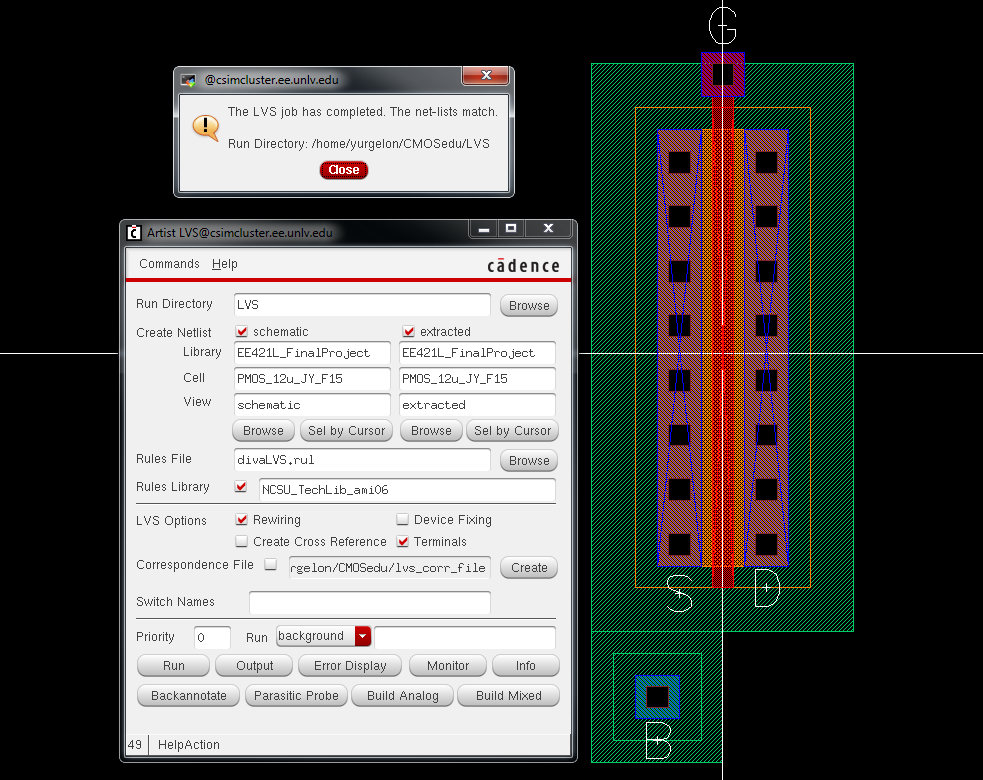Click the Run button to start LVS
This screenshot has width=983, height=780.
pyautogui.click(x=173, y=666)
